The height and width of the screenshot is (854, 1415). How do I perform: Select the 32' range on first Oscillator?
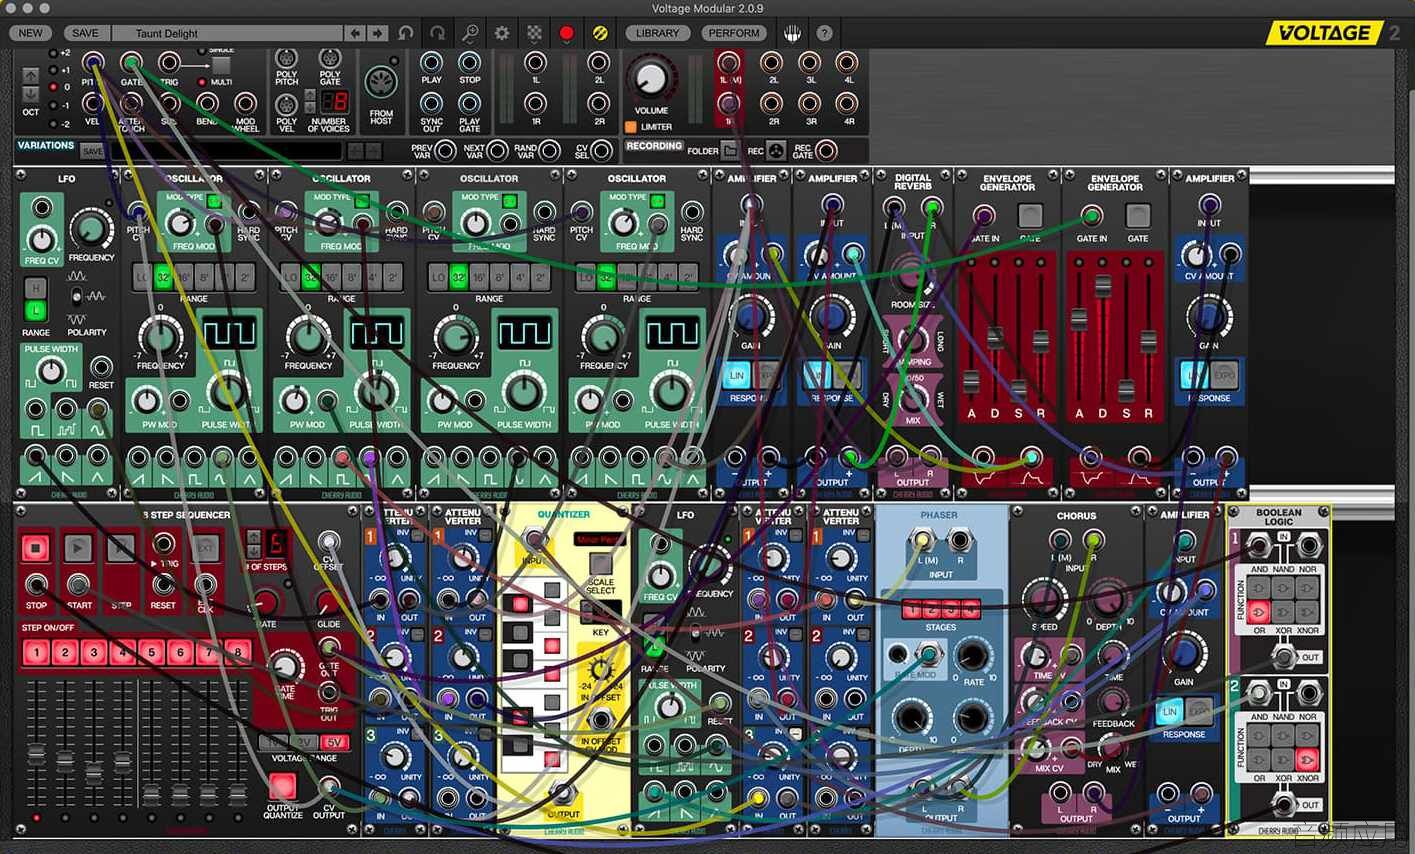point(164,277)
